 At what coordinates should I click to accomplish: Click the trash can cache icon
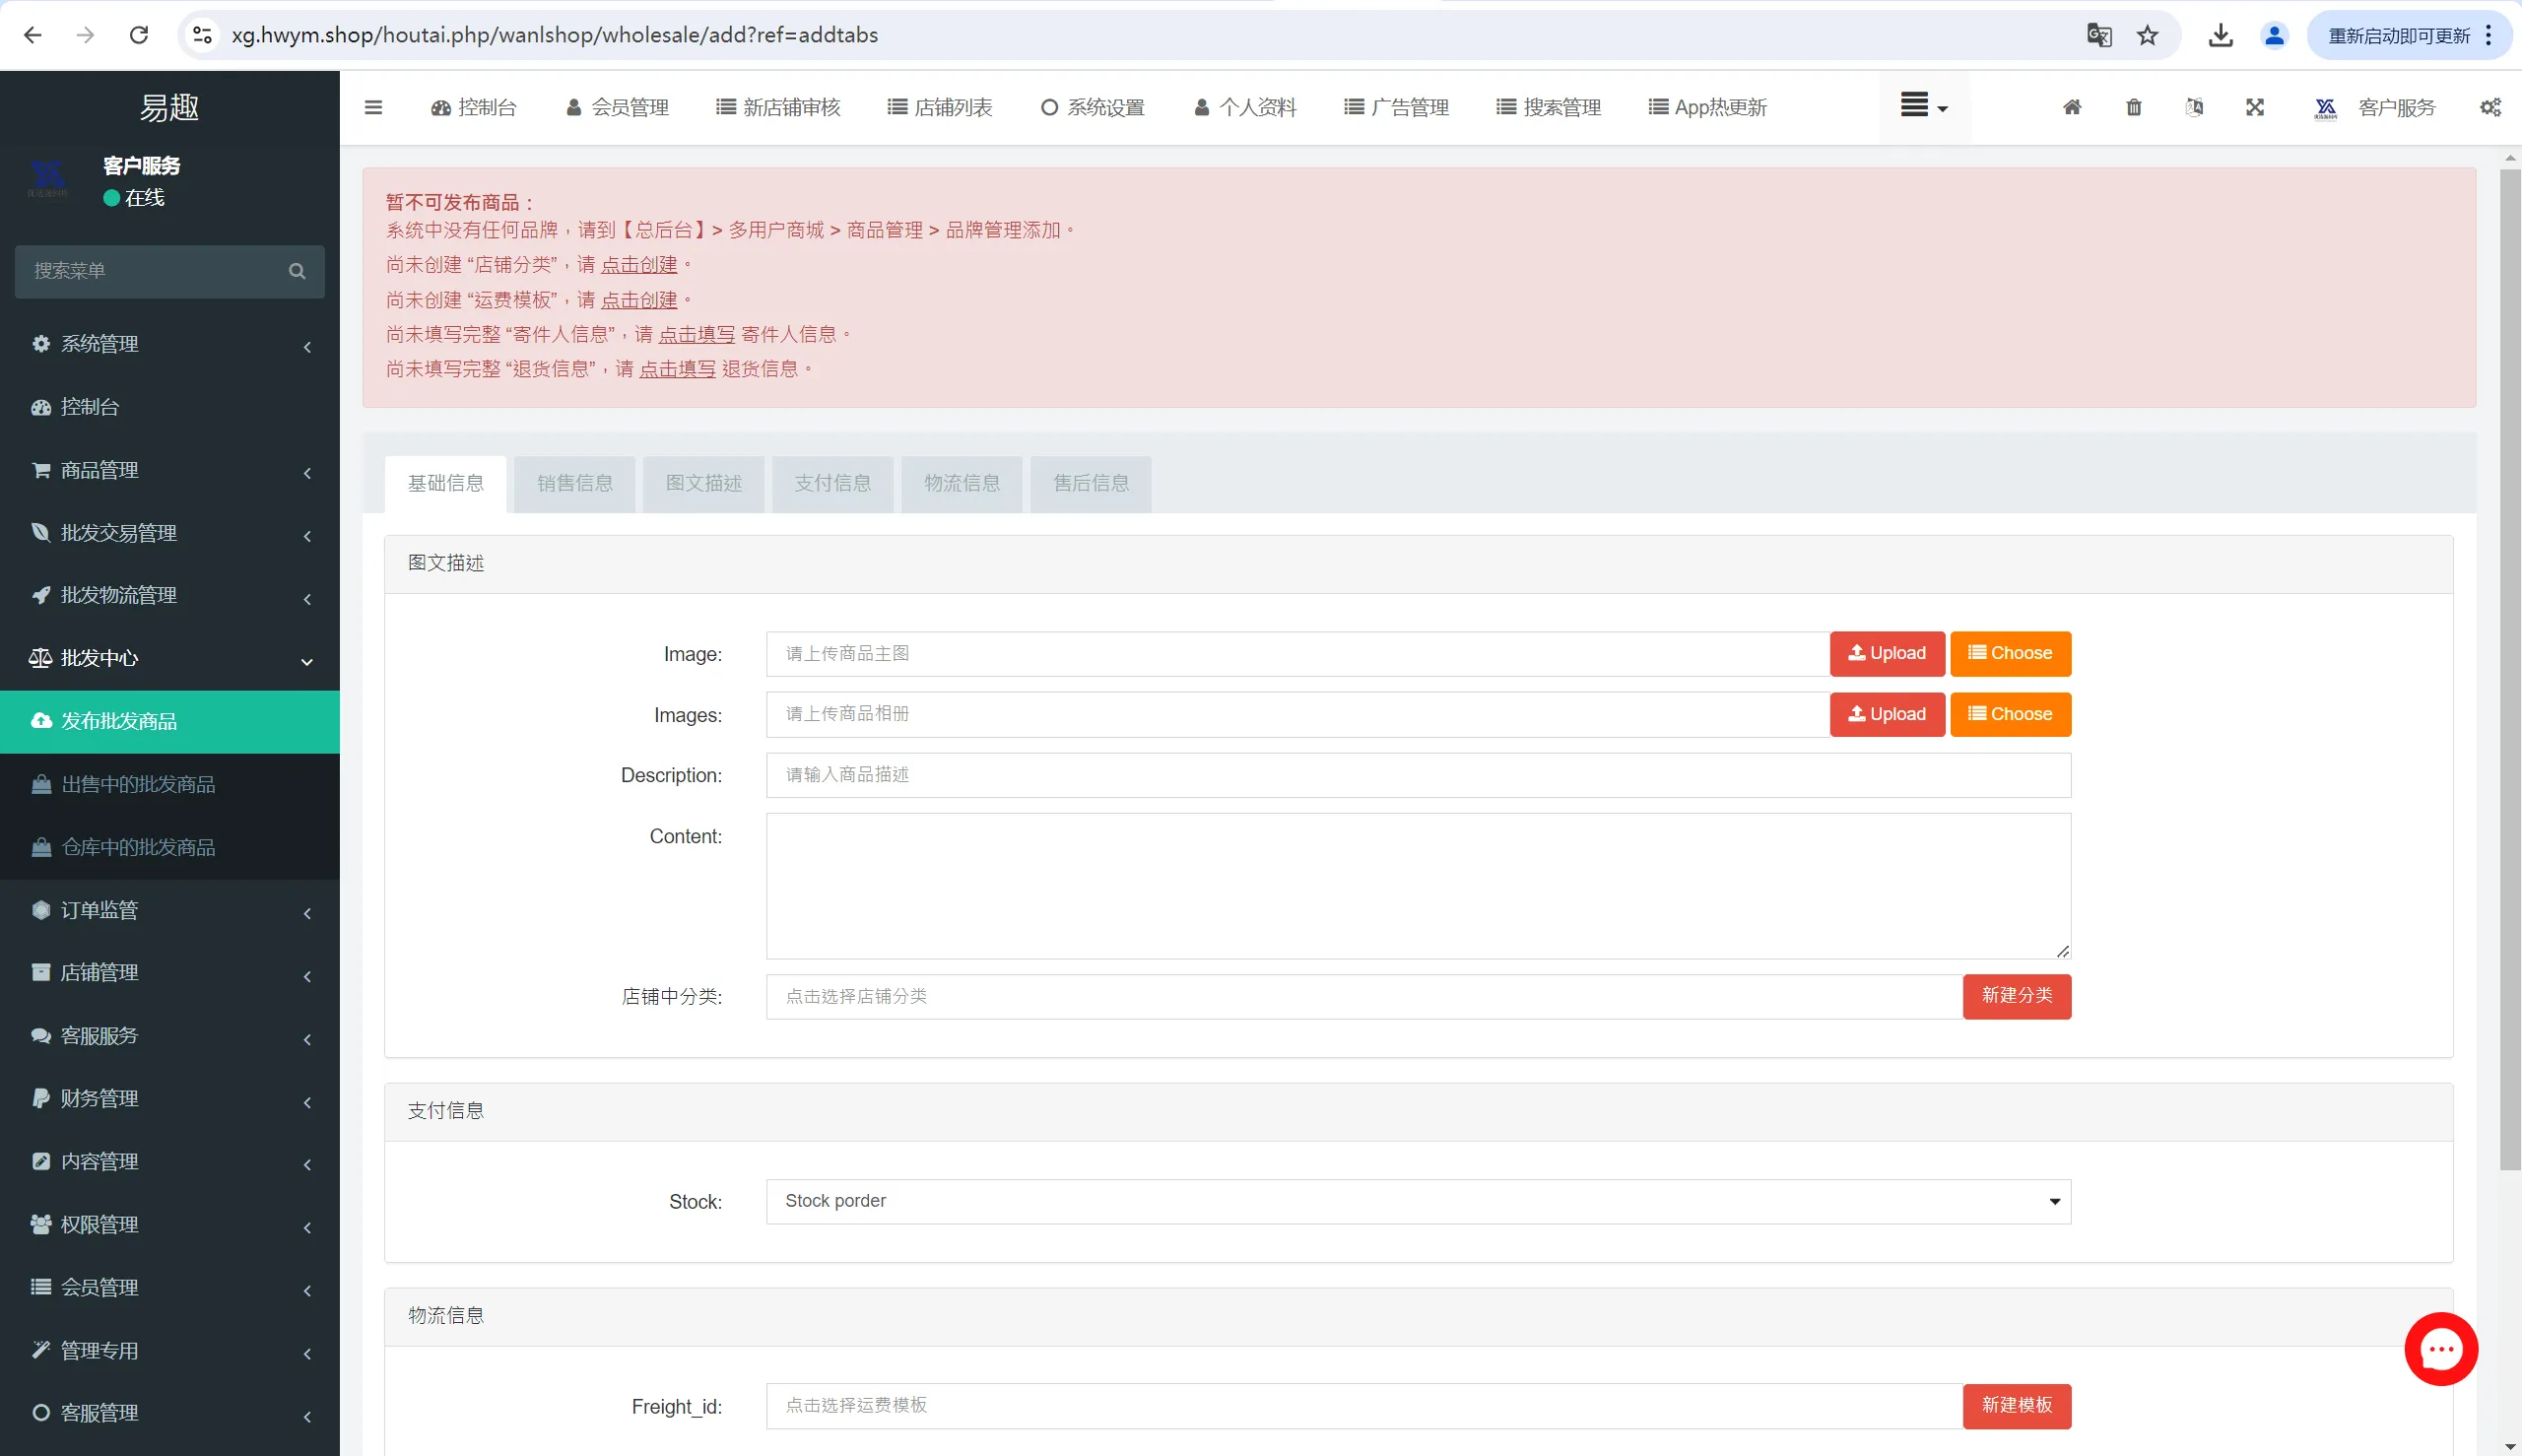2133,107
